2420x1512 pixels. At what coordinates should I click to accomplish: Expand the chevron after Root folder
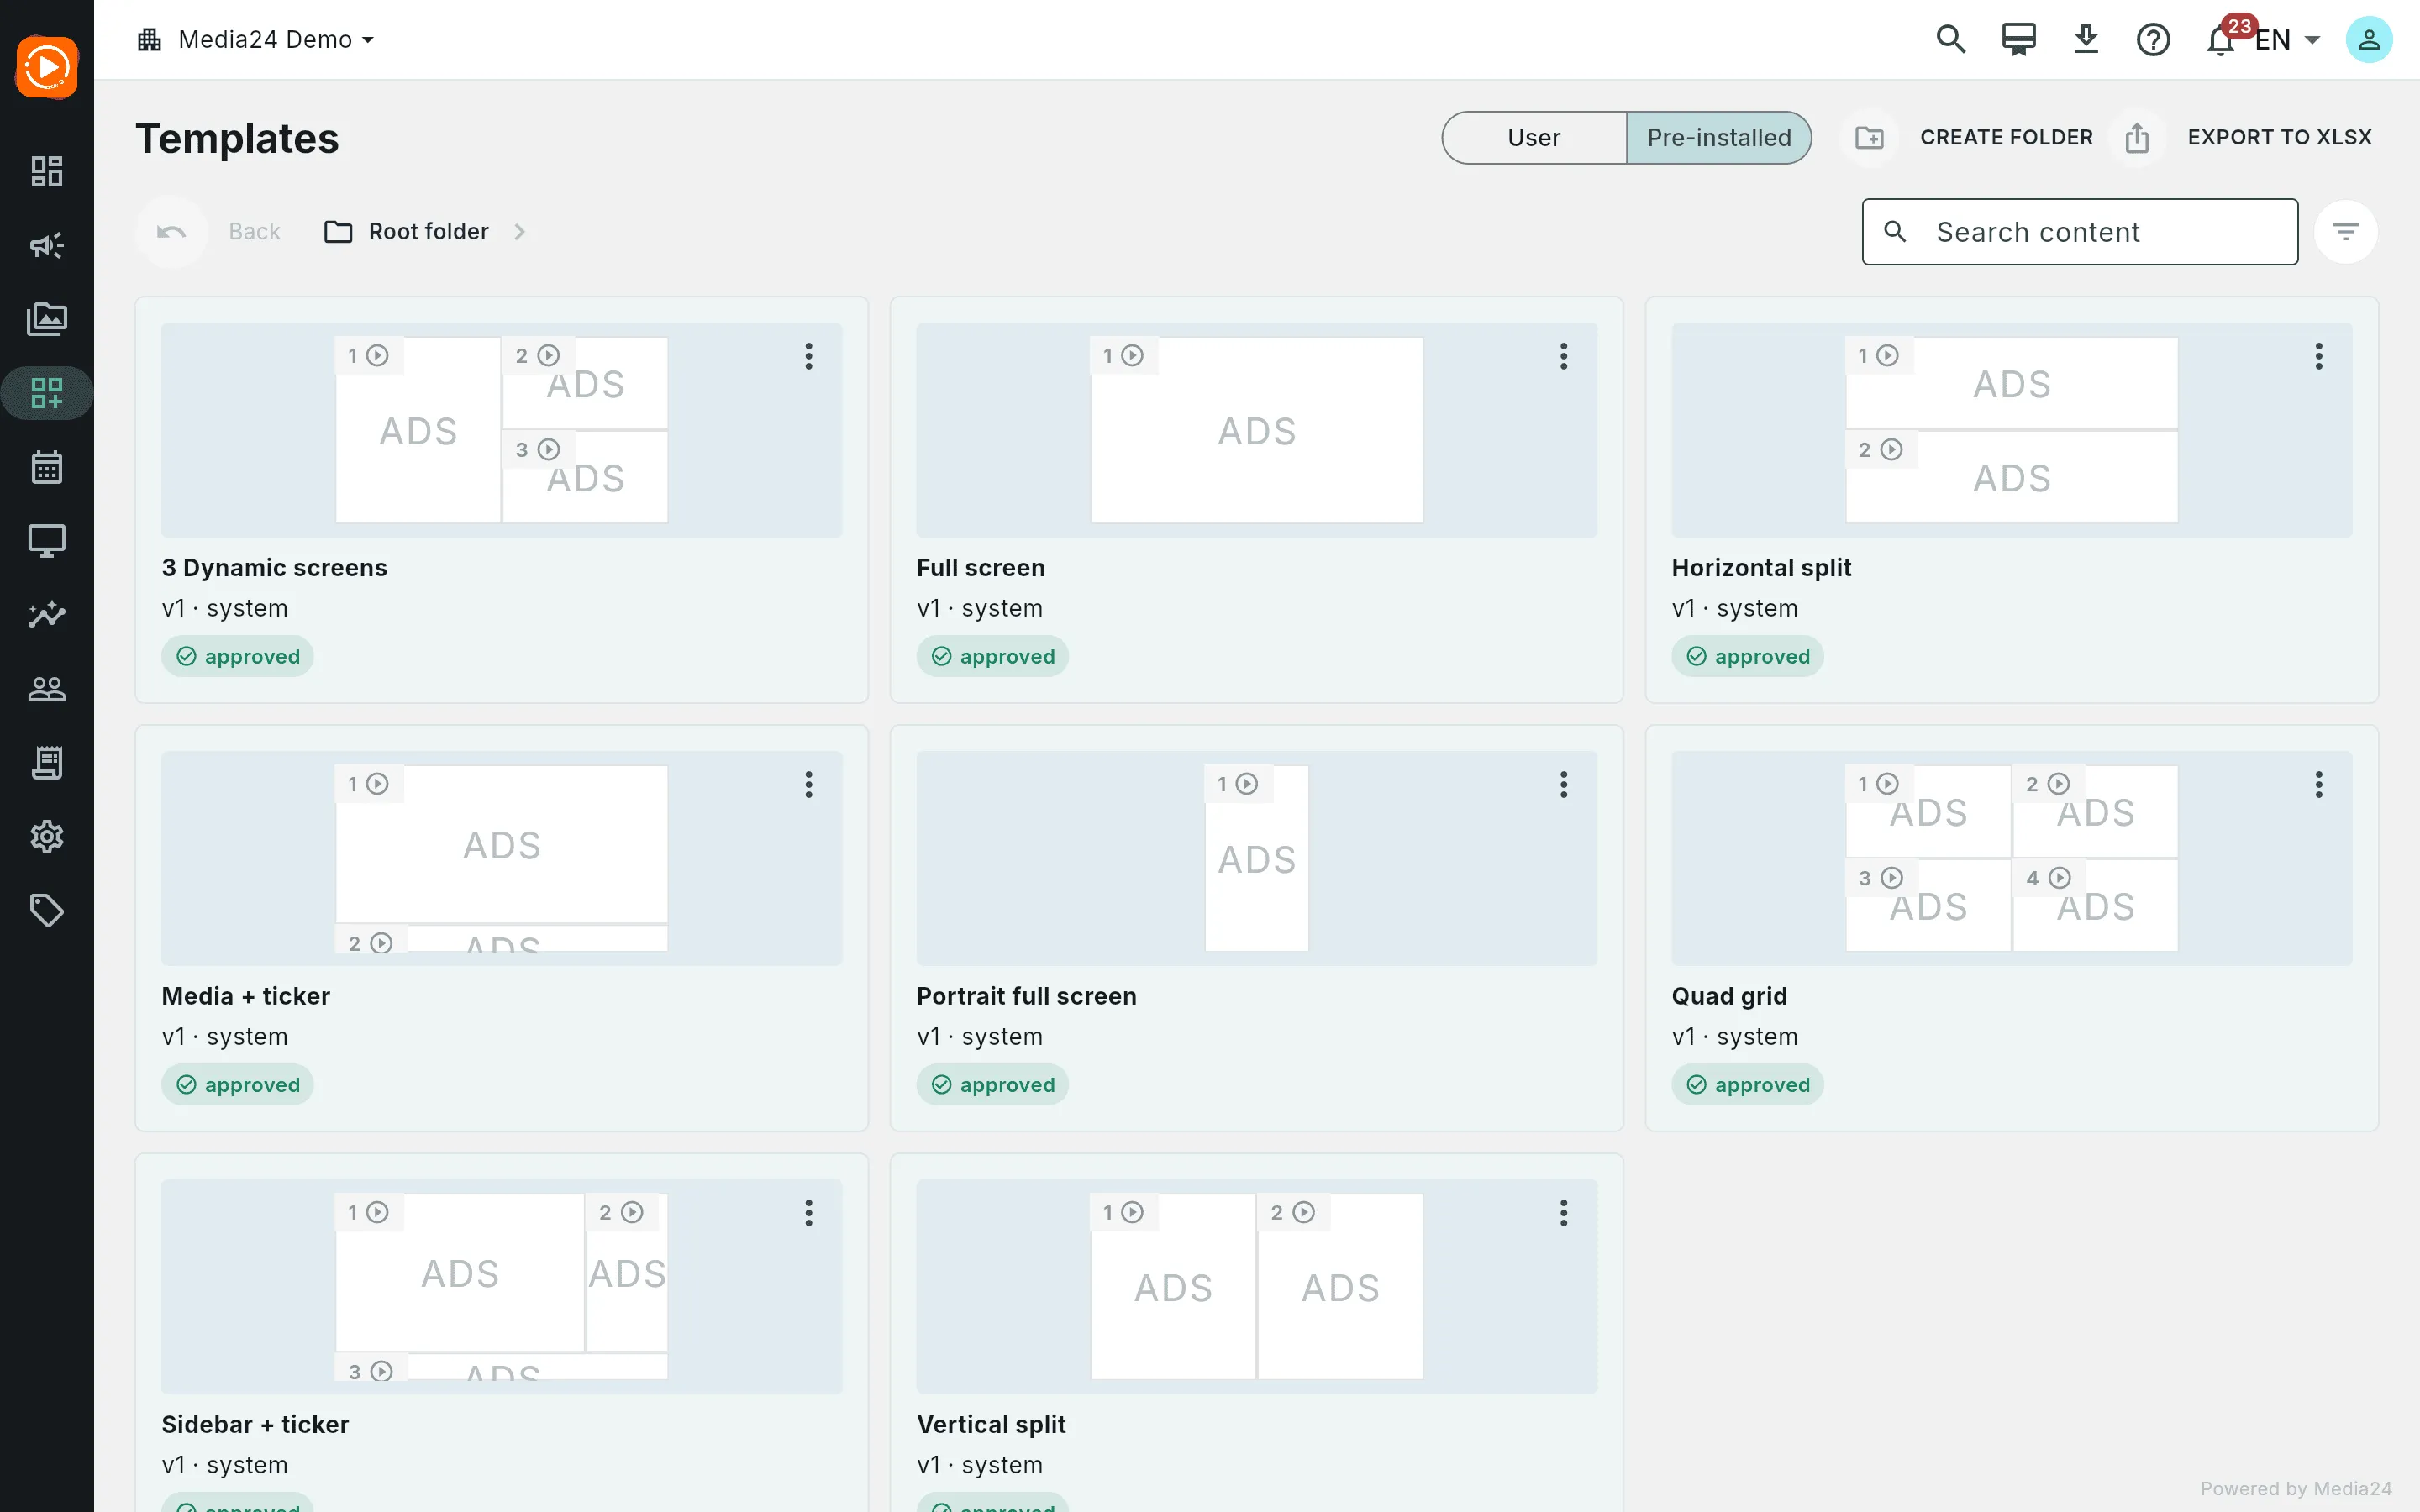point(519,232)
